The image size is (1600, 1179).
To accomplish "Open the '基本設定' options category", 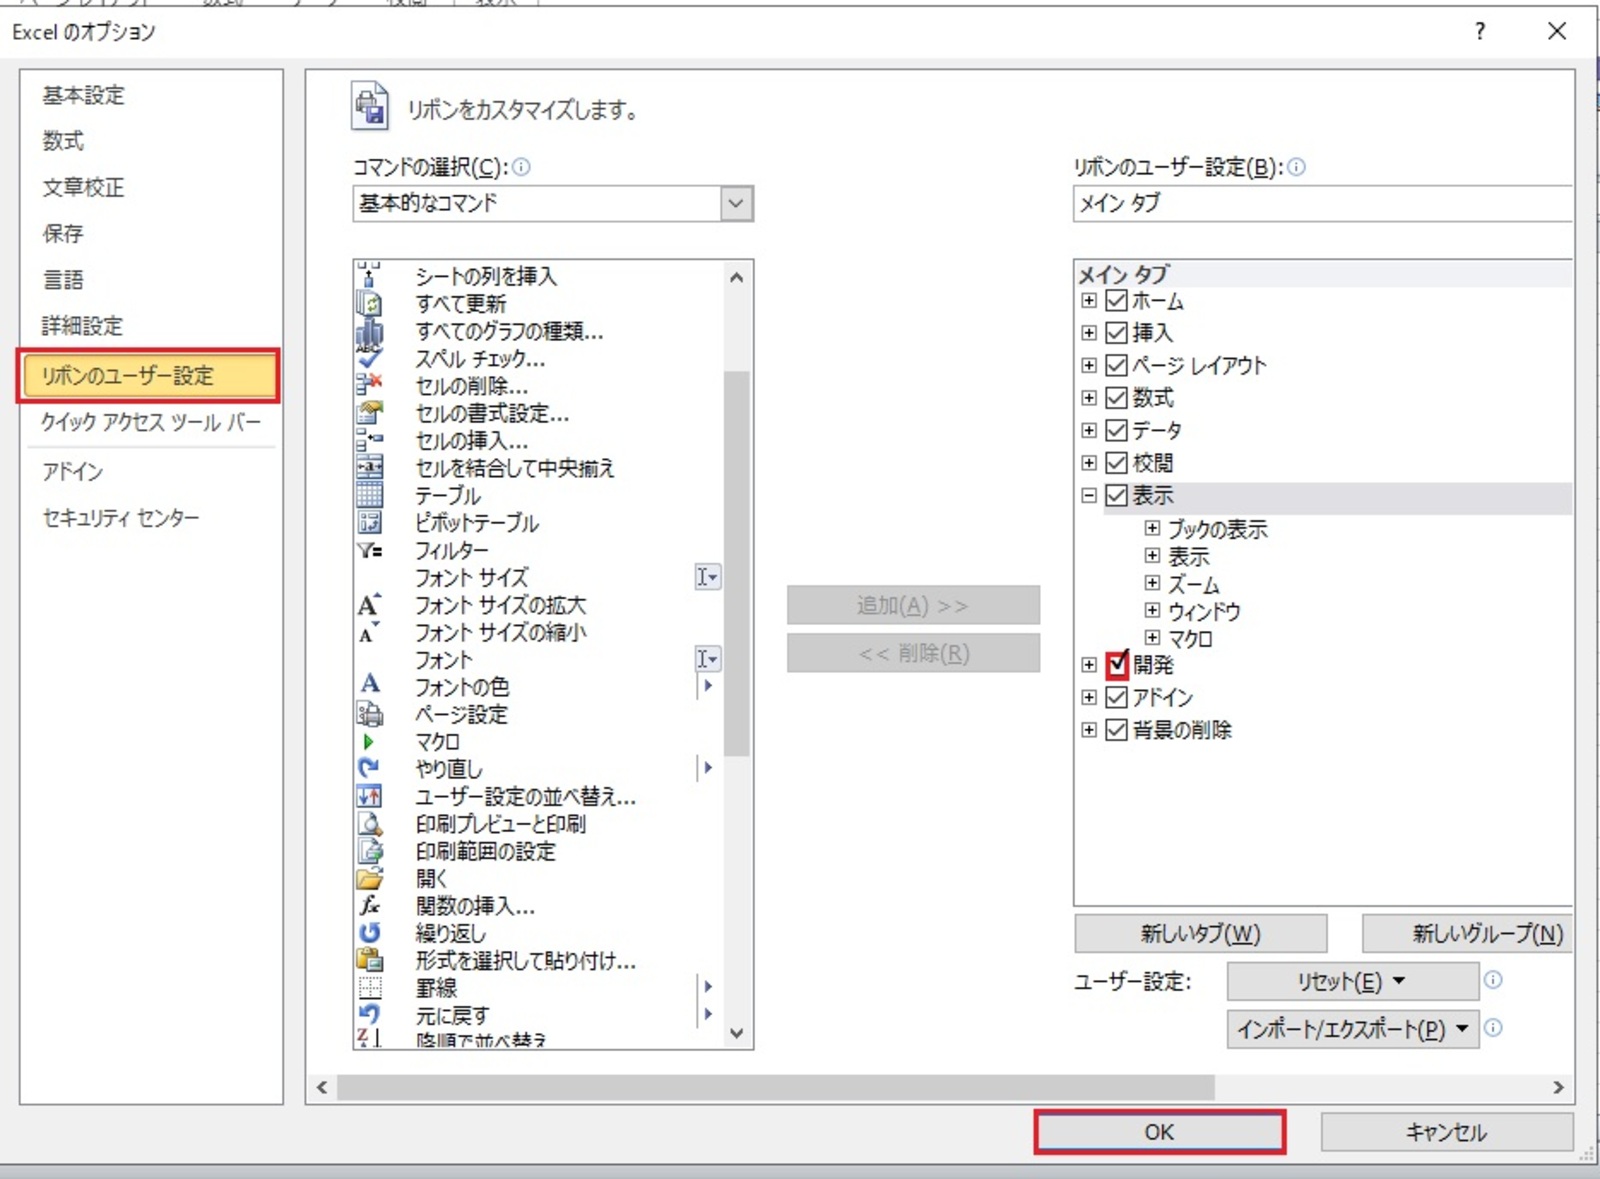I will click(84, 95).
